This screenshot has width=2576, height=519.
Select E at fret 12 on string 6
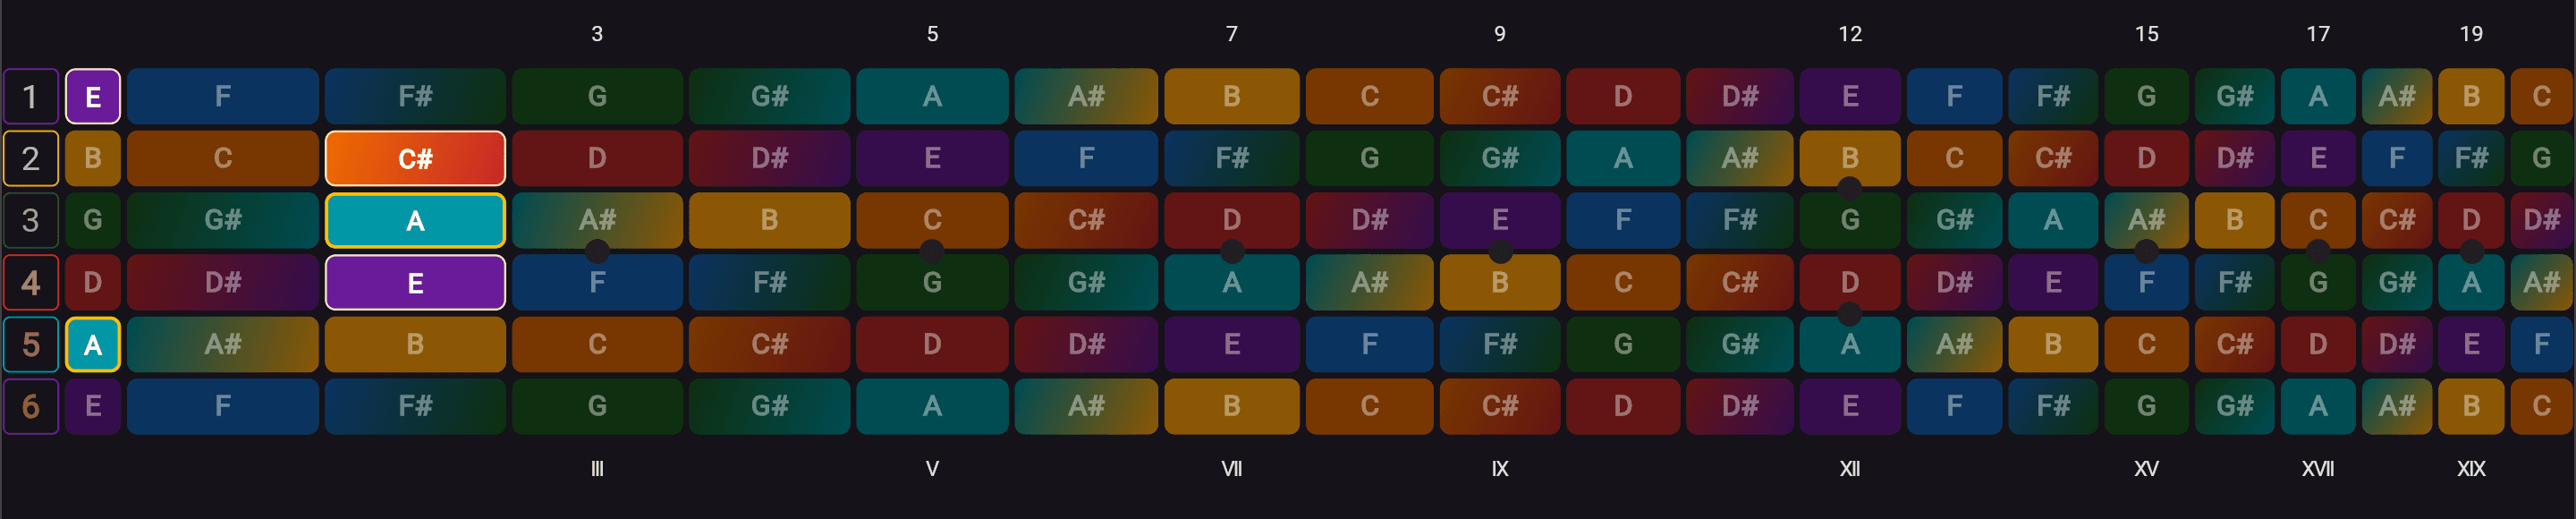1850,407
